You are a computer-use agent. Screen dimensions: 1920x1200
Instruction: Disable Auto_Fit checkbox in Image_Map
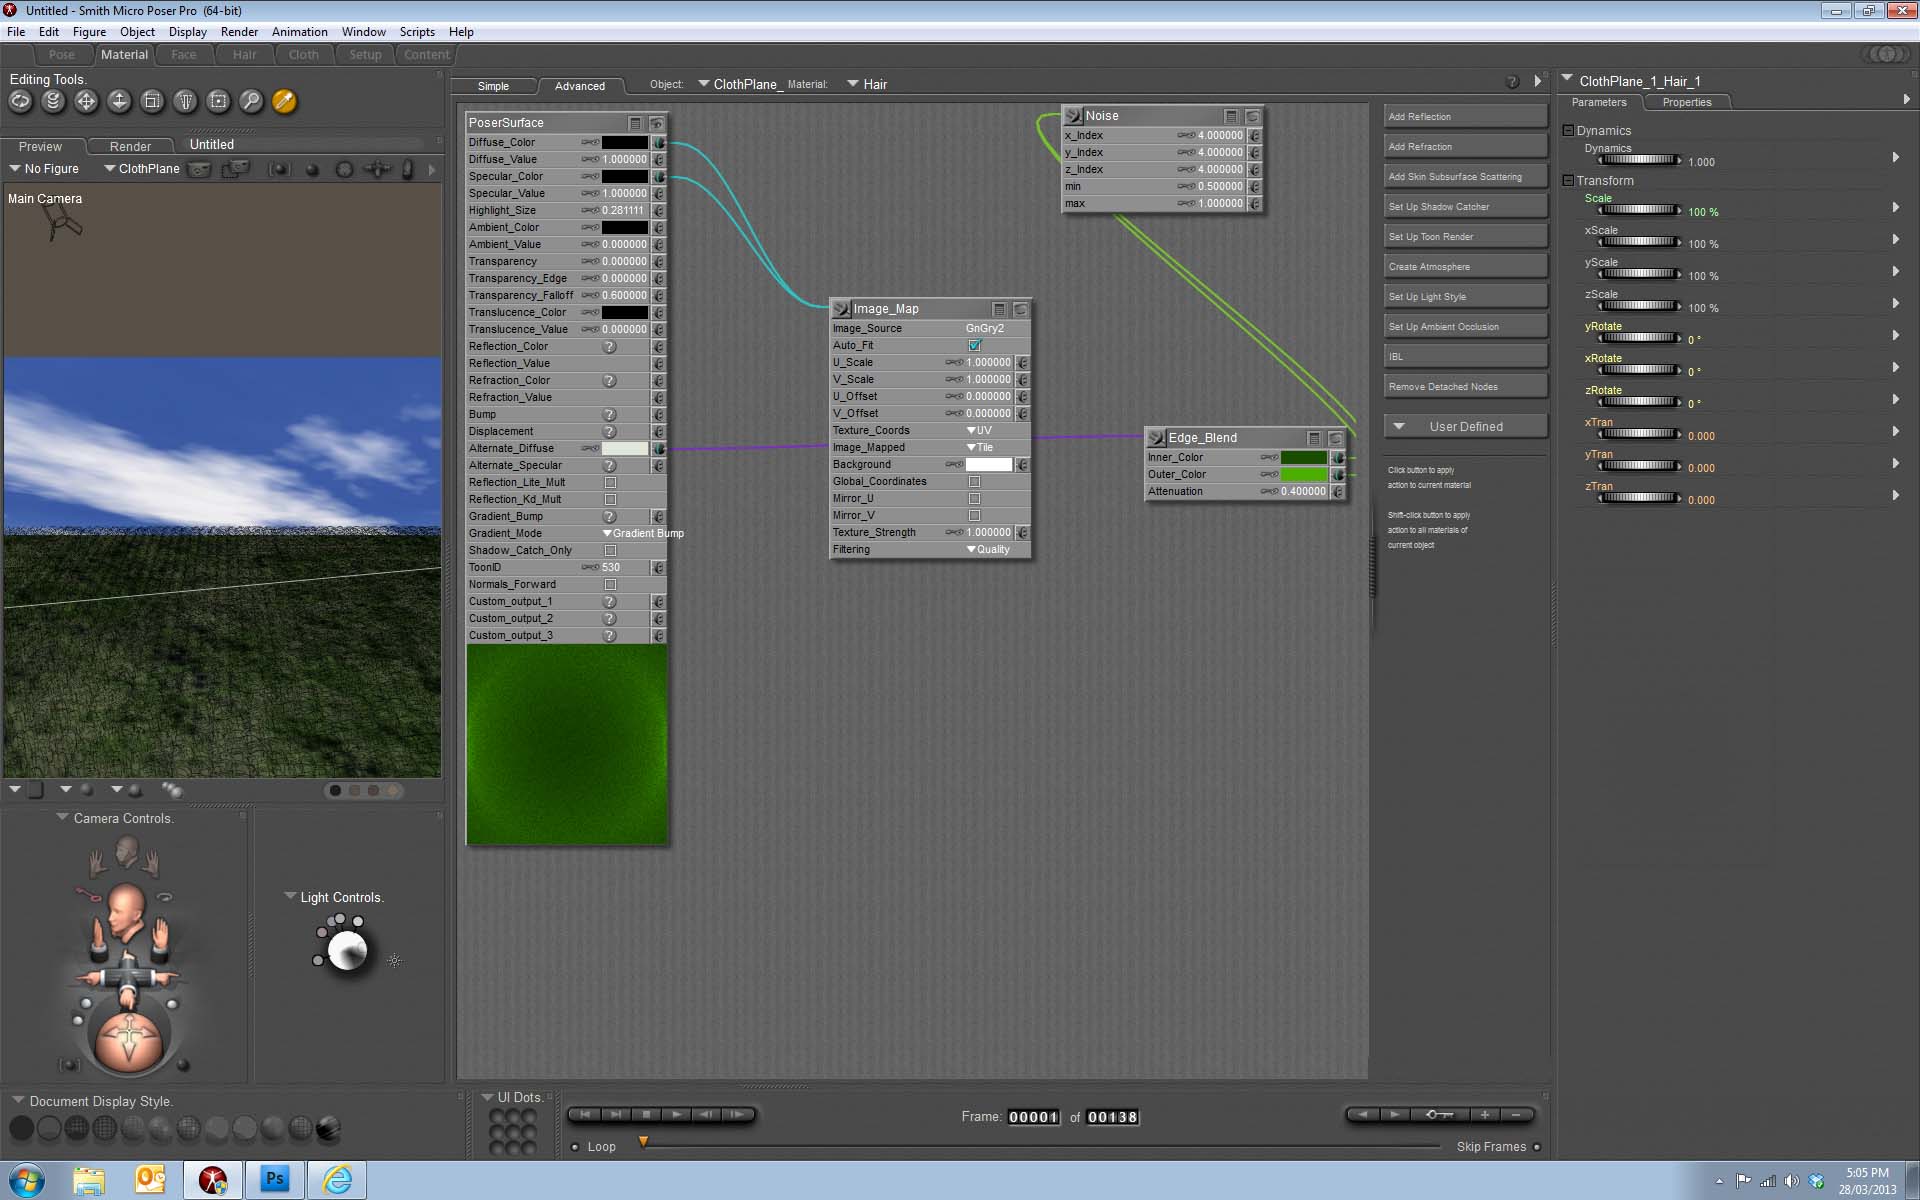(x=974, y=345)
